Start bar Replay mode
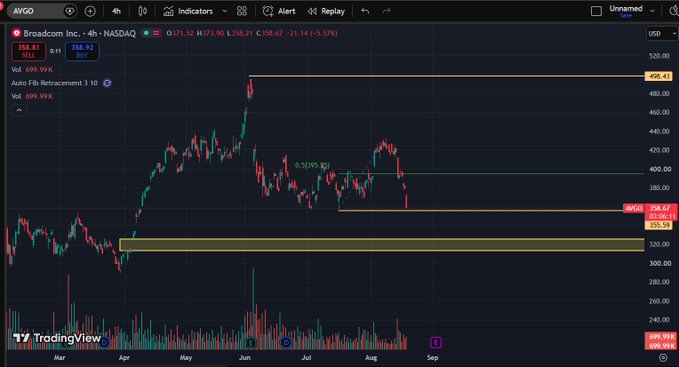 coord(326,11)
